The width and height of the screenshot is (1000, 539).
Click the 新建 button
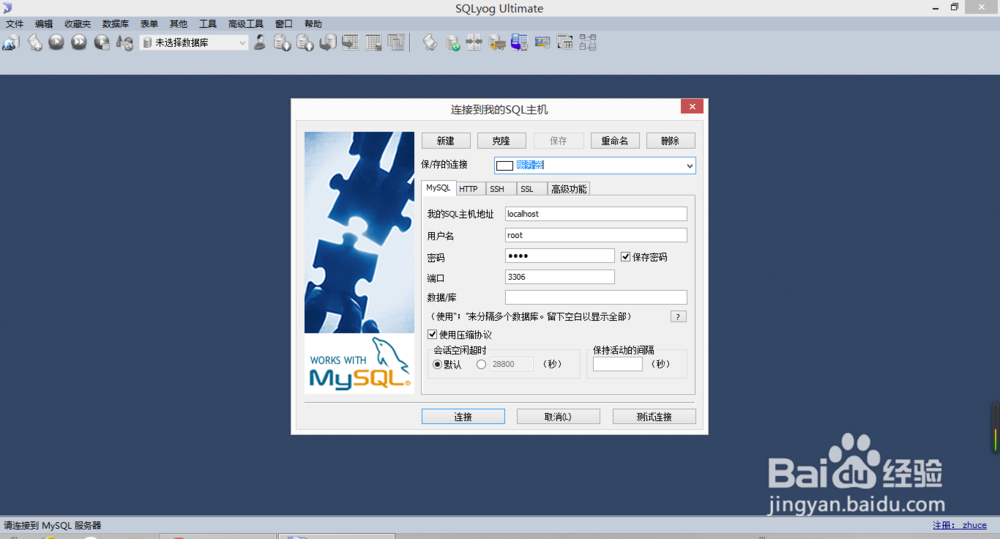tap(446, 141)
